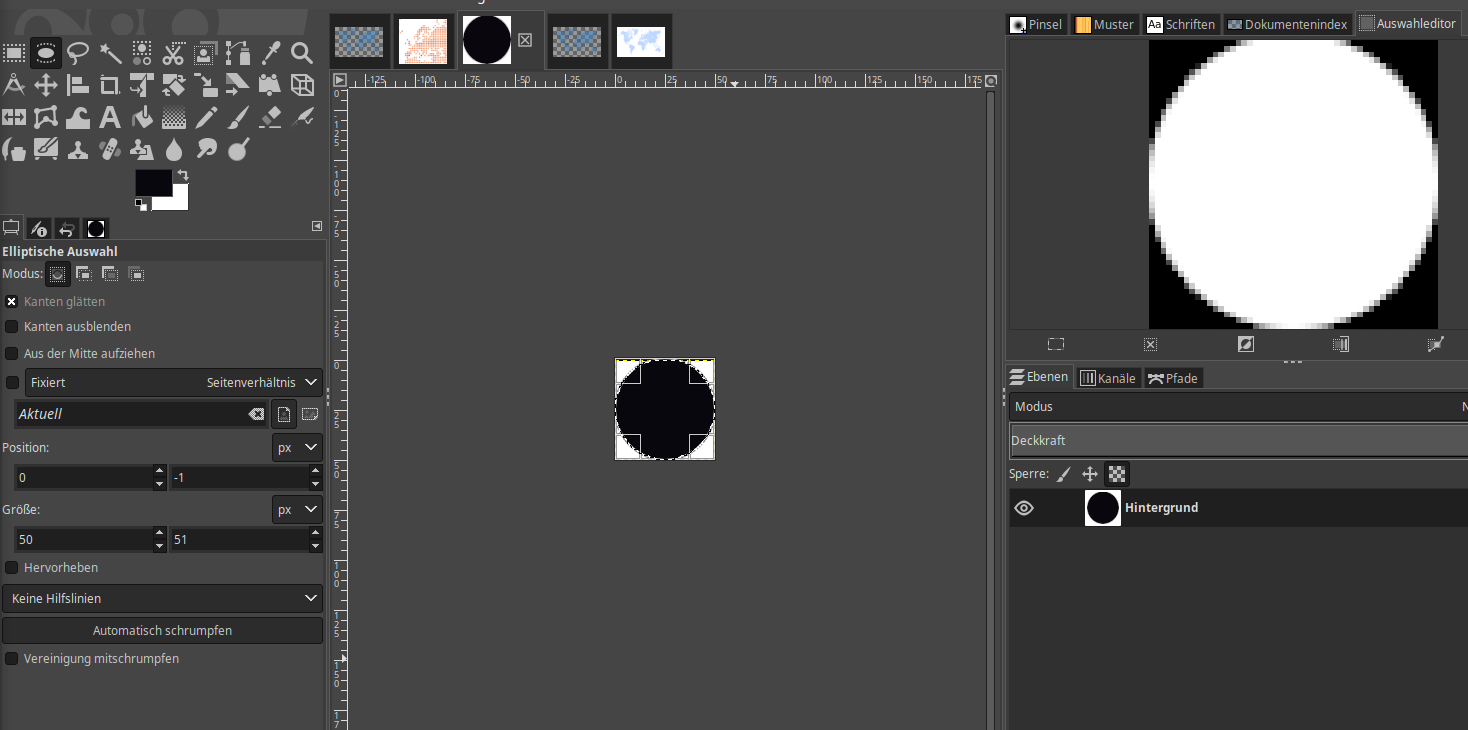Select the Paths tool
This screenshot has height=730, width=1468.
(x=238, y=53)
